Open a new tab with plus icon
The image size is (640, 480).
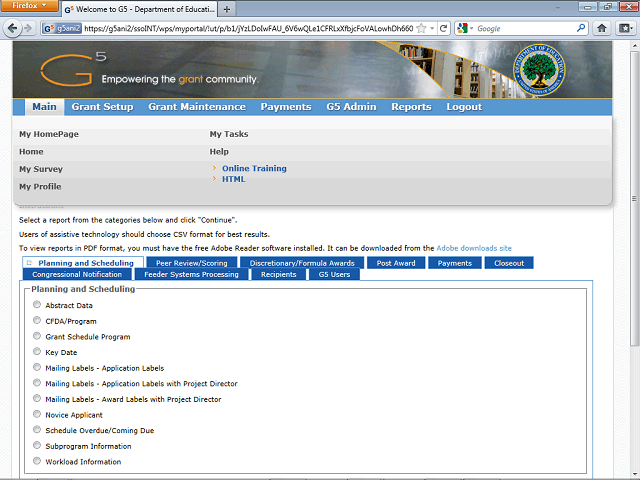pos(227,9)
